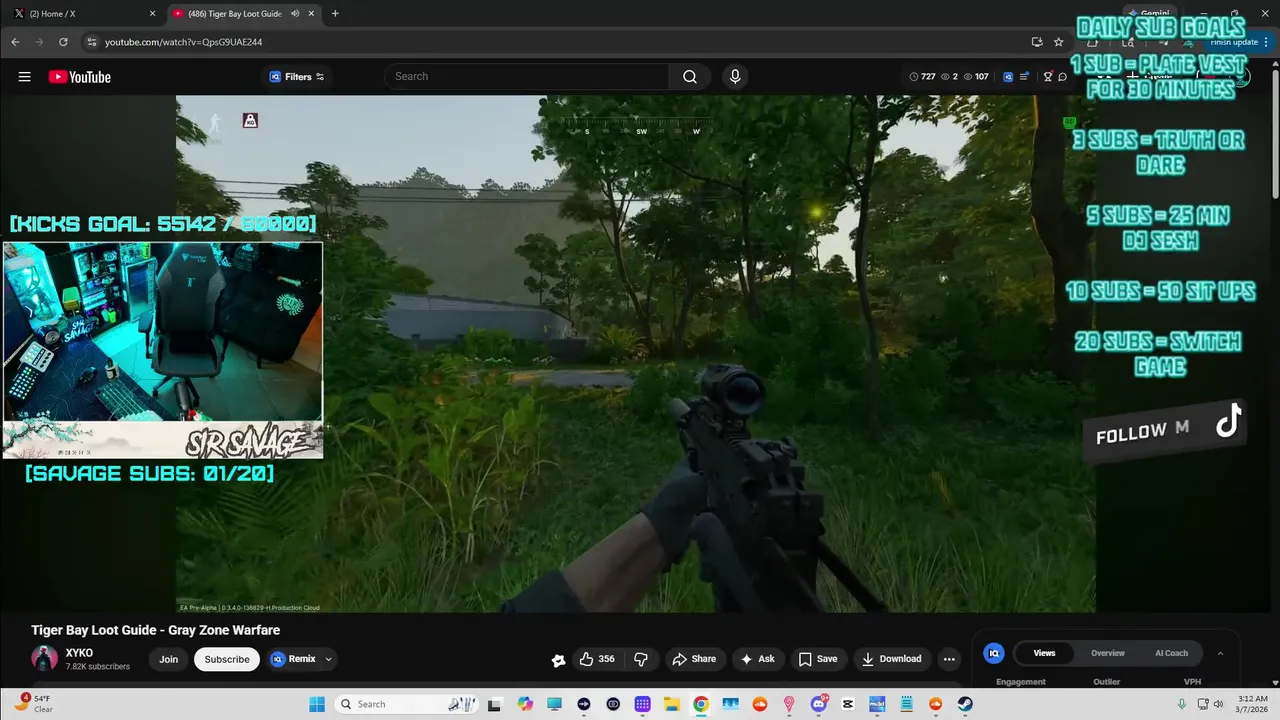This screenshot has width=1280, height=720.
Task: Open a new browser tab
Action: (x=335, y=14)
